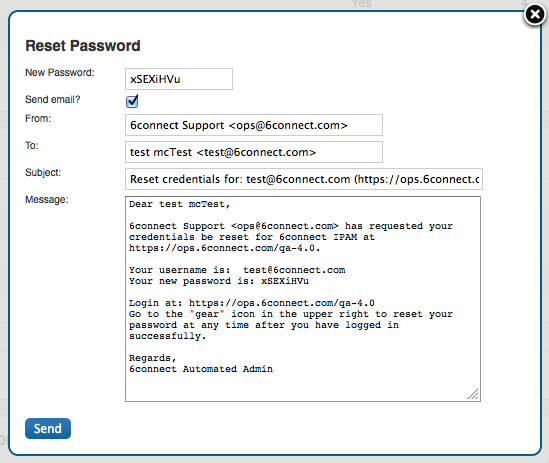This screenshot has width=549, height=463.
Task: Click the 'To:' label
Action: pyautogui.click(x=32, y=145)
